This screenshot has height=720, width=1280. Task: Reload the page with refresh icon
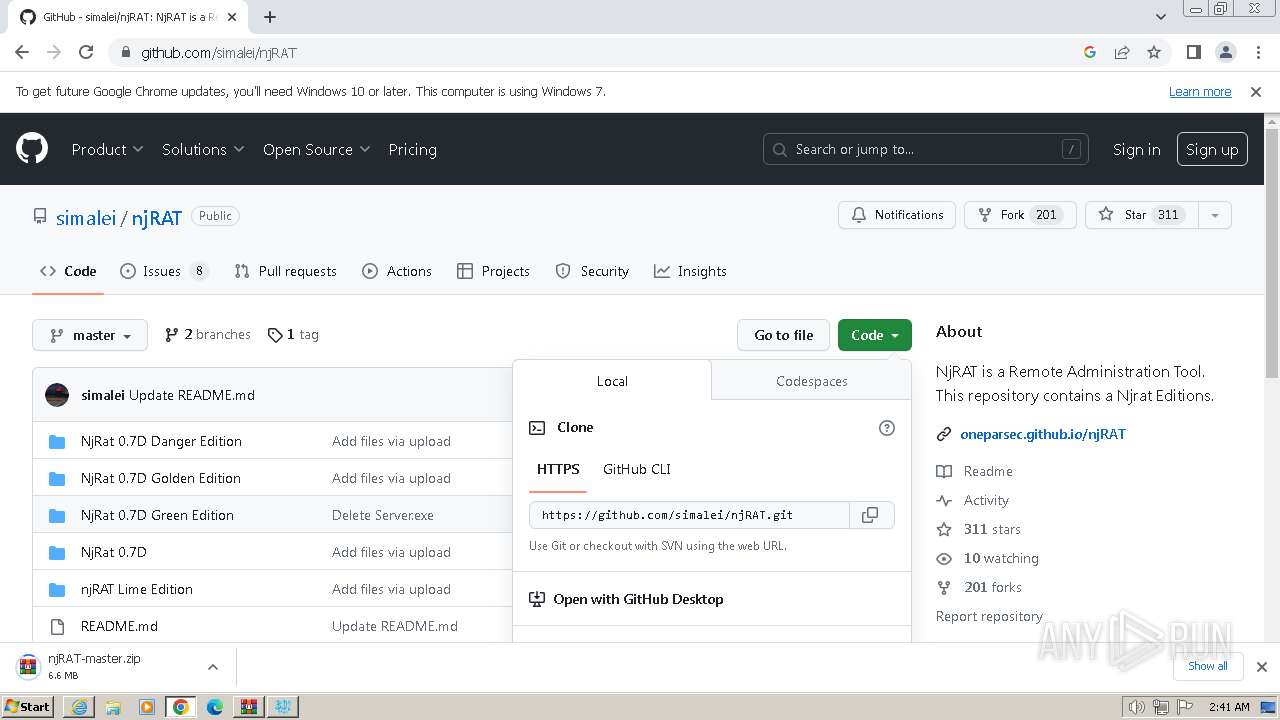point(86,52)
